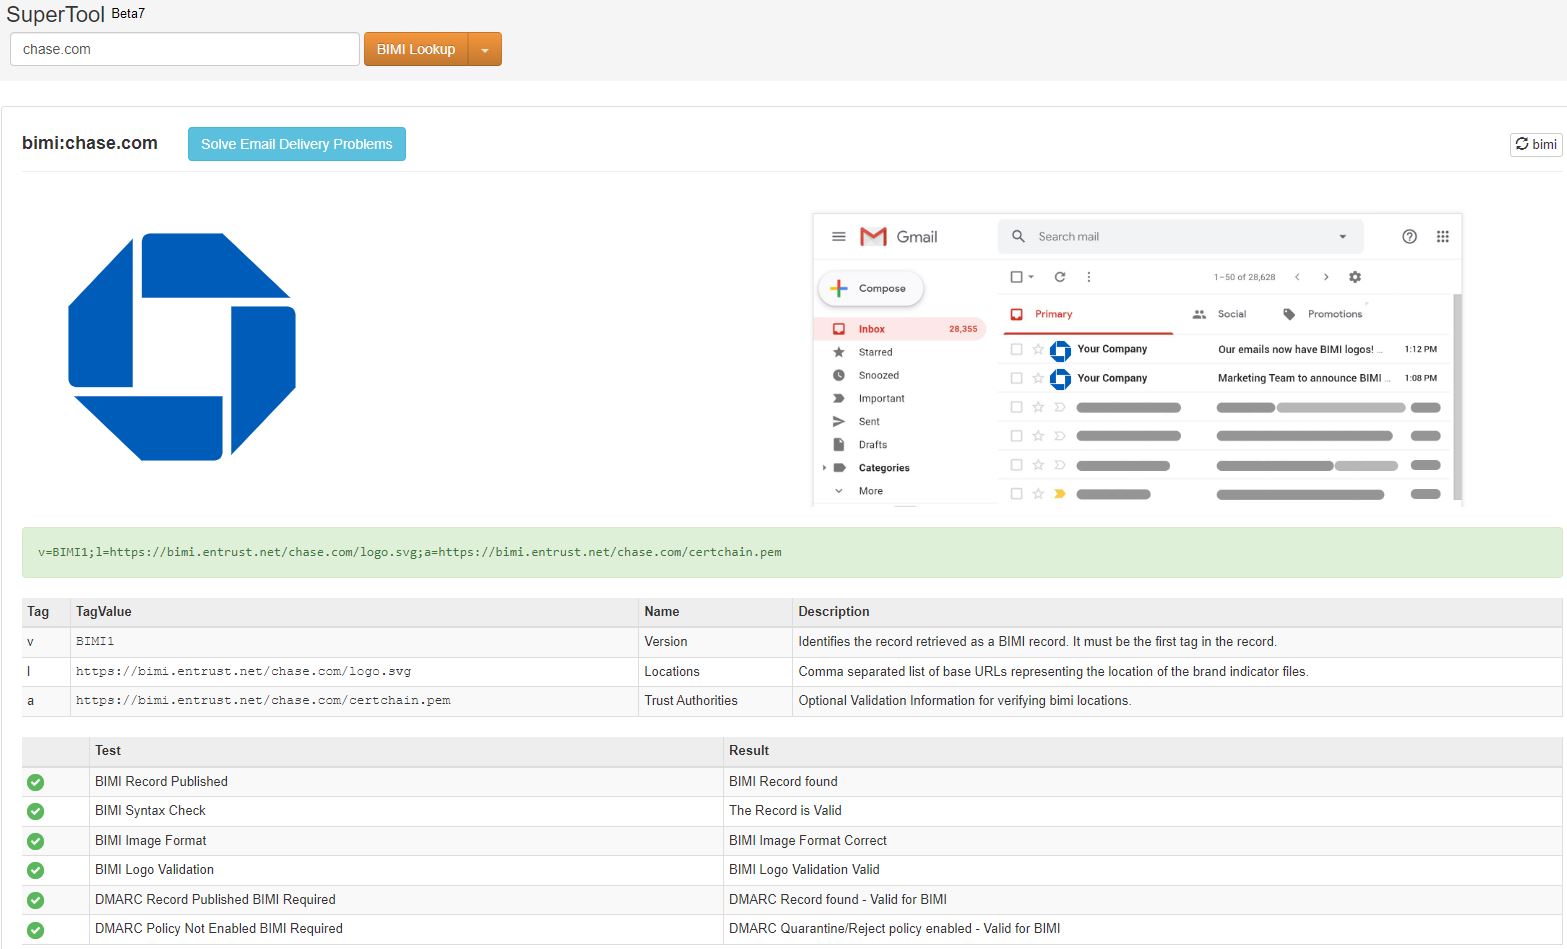The width and height of the screenshot is (1567, 949).
Task: Click the 'BIMI Image Format' test name
Action: coord(151,841)
